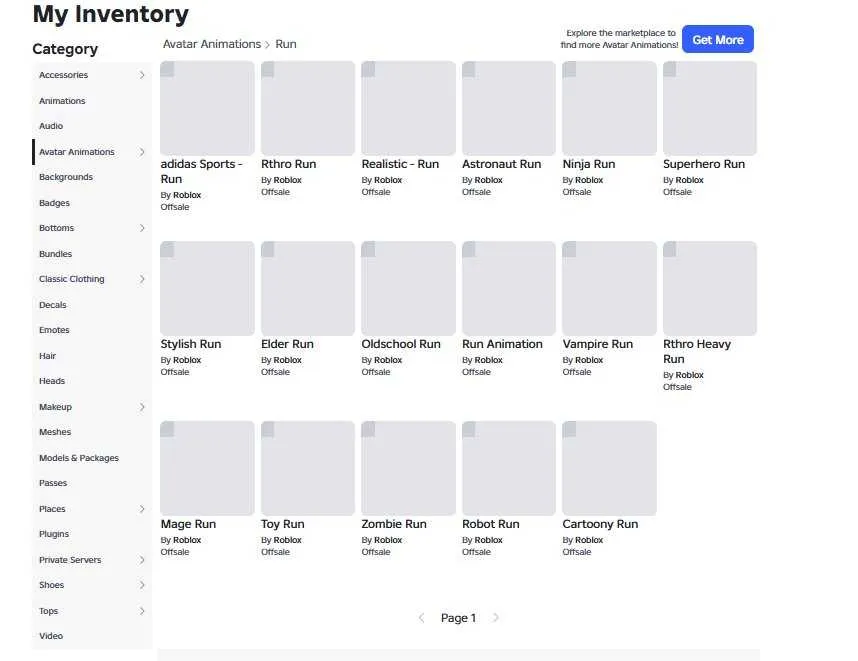Go to the next page arrow
The width and height of the screenshot is (858, 661).
tap(496, 618)
